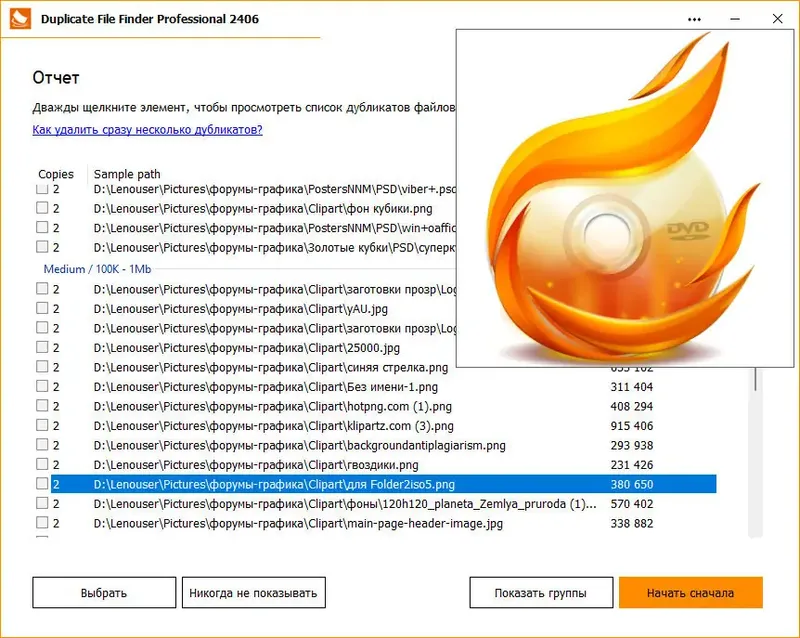Select the row path Clipart\yAU.jpg

click(240, 309)
